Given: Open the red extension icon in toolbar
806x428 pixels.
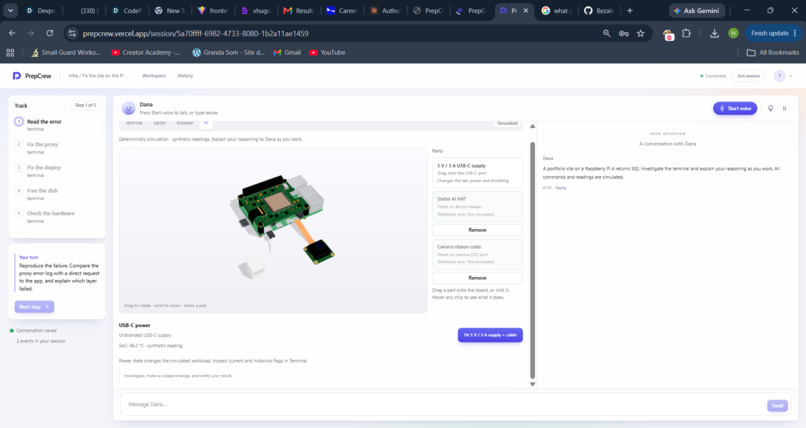Looking at the screenshot, I should pos(668,34).
